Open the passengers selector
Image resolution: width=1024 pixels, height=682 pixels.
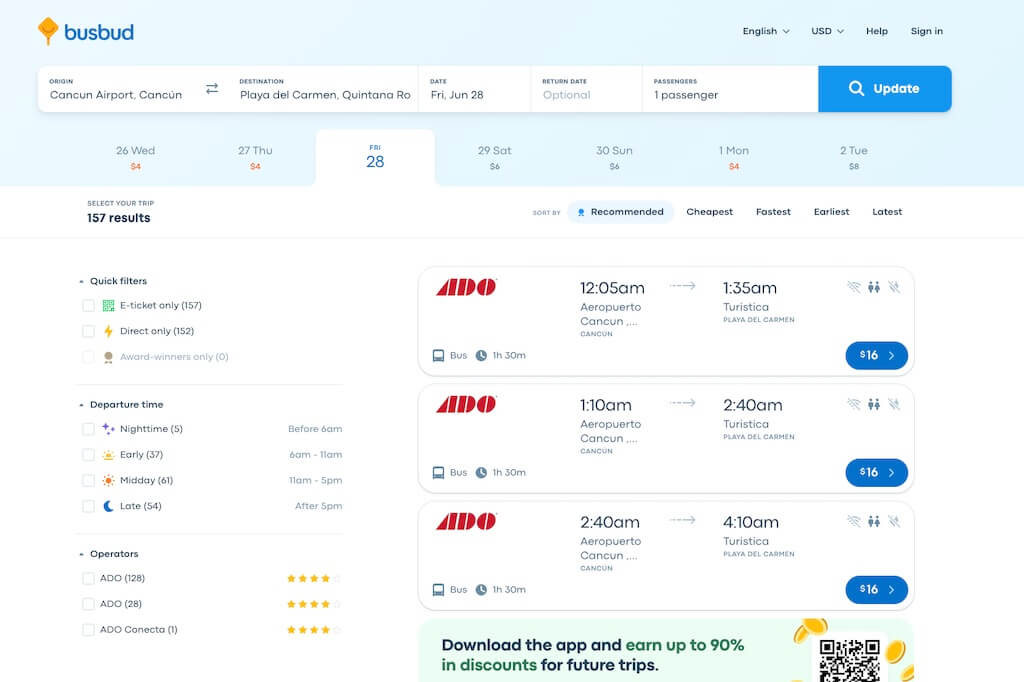730,89
